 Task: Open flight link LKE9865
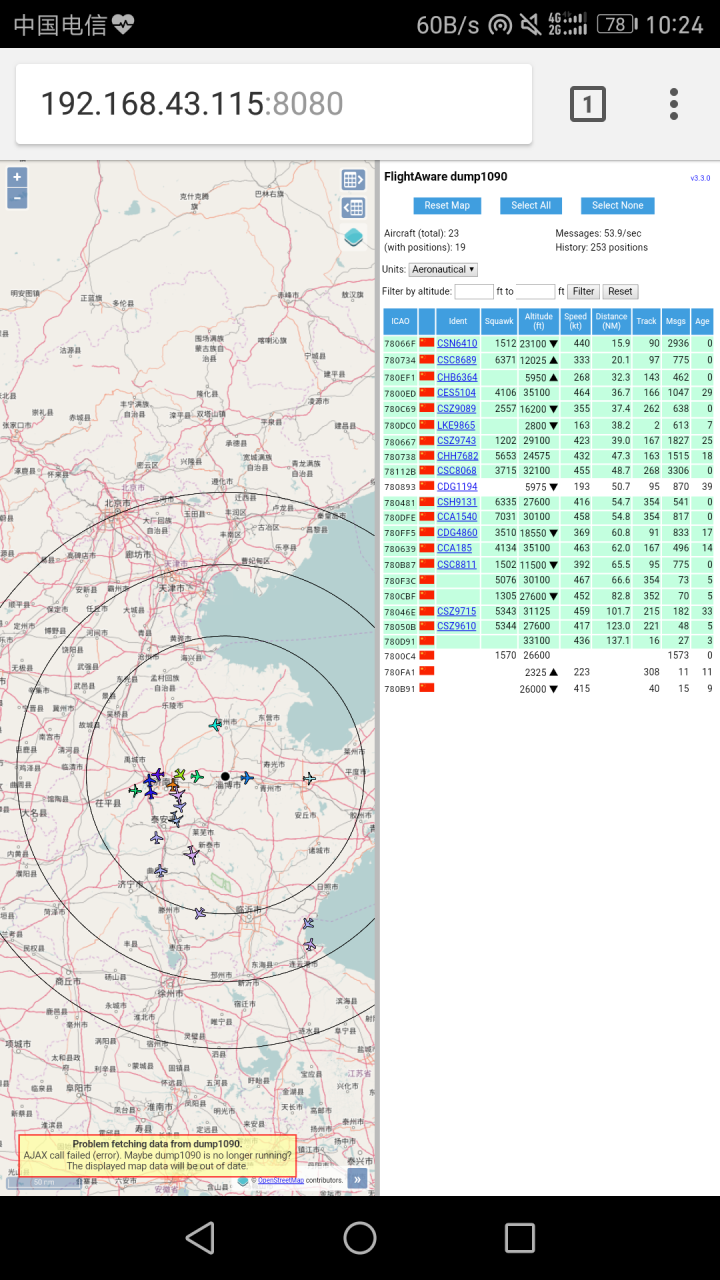click(456, 425)
